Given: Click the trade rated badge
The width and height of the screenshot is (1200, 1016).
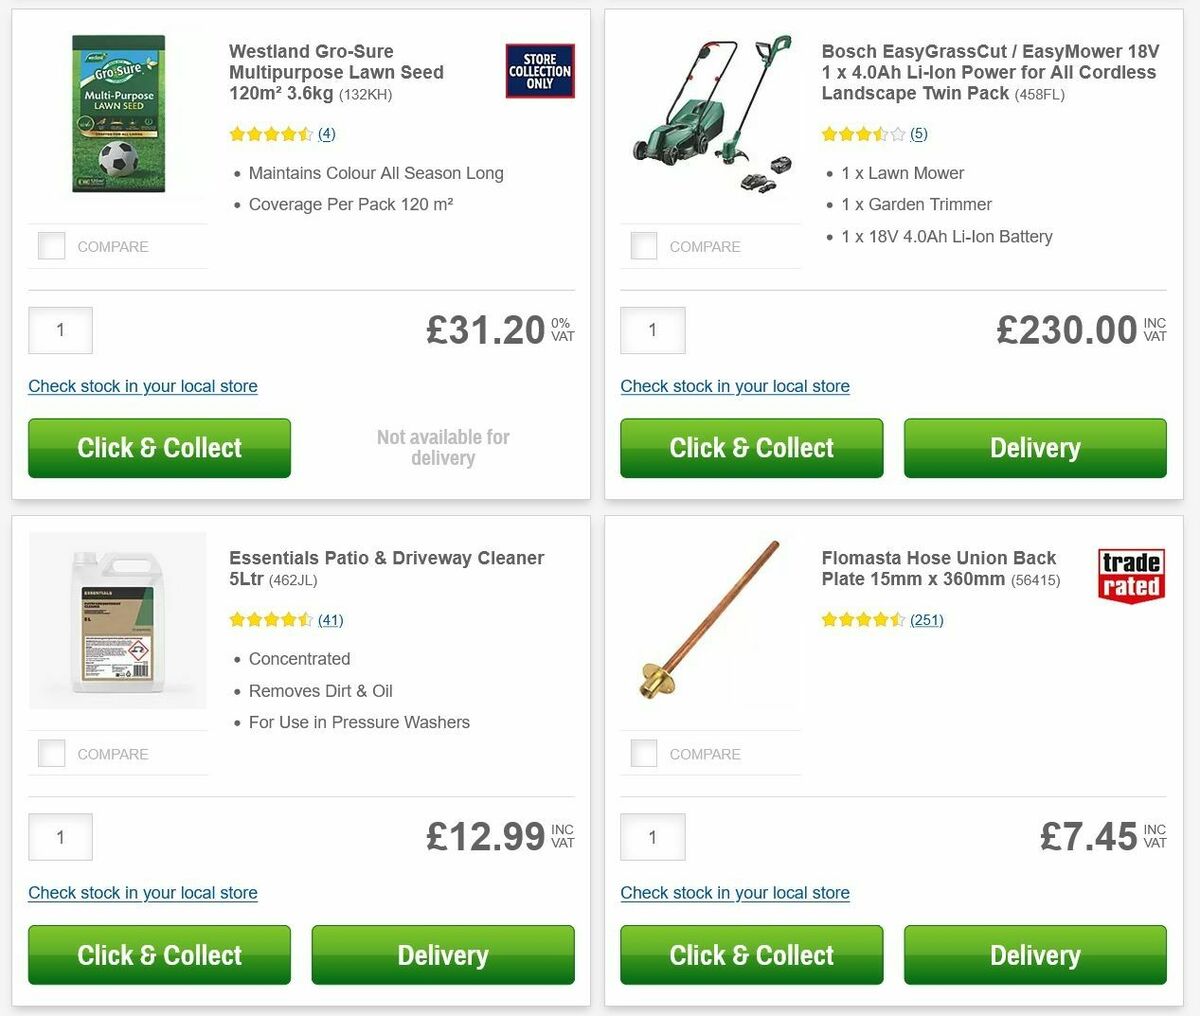Looking at the screenshot, I should click(1131, 572).
